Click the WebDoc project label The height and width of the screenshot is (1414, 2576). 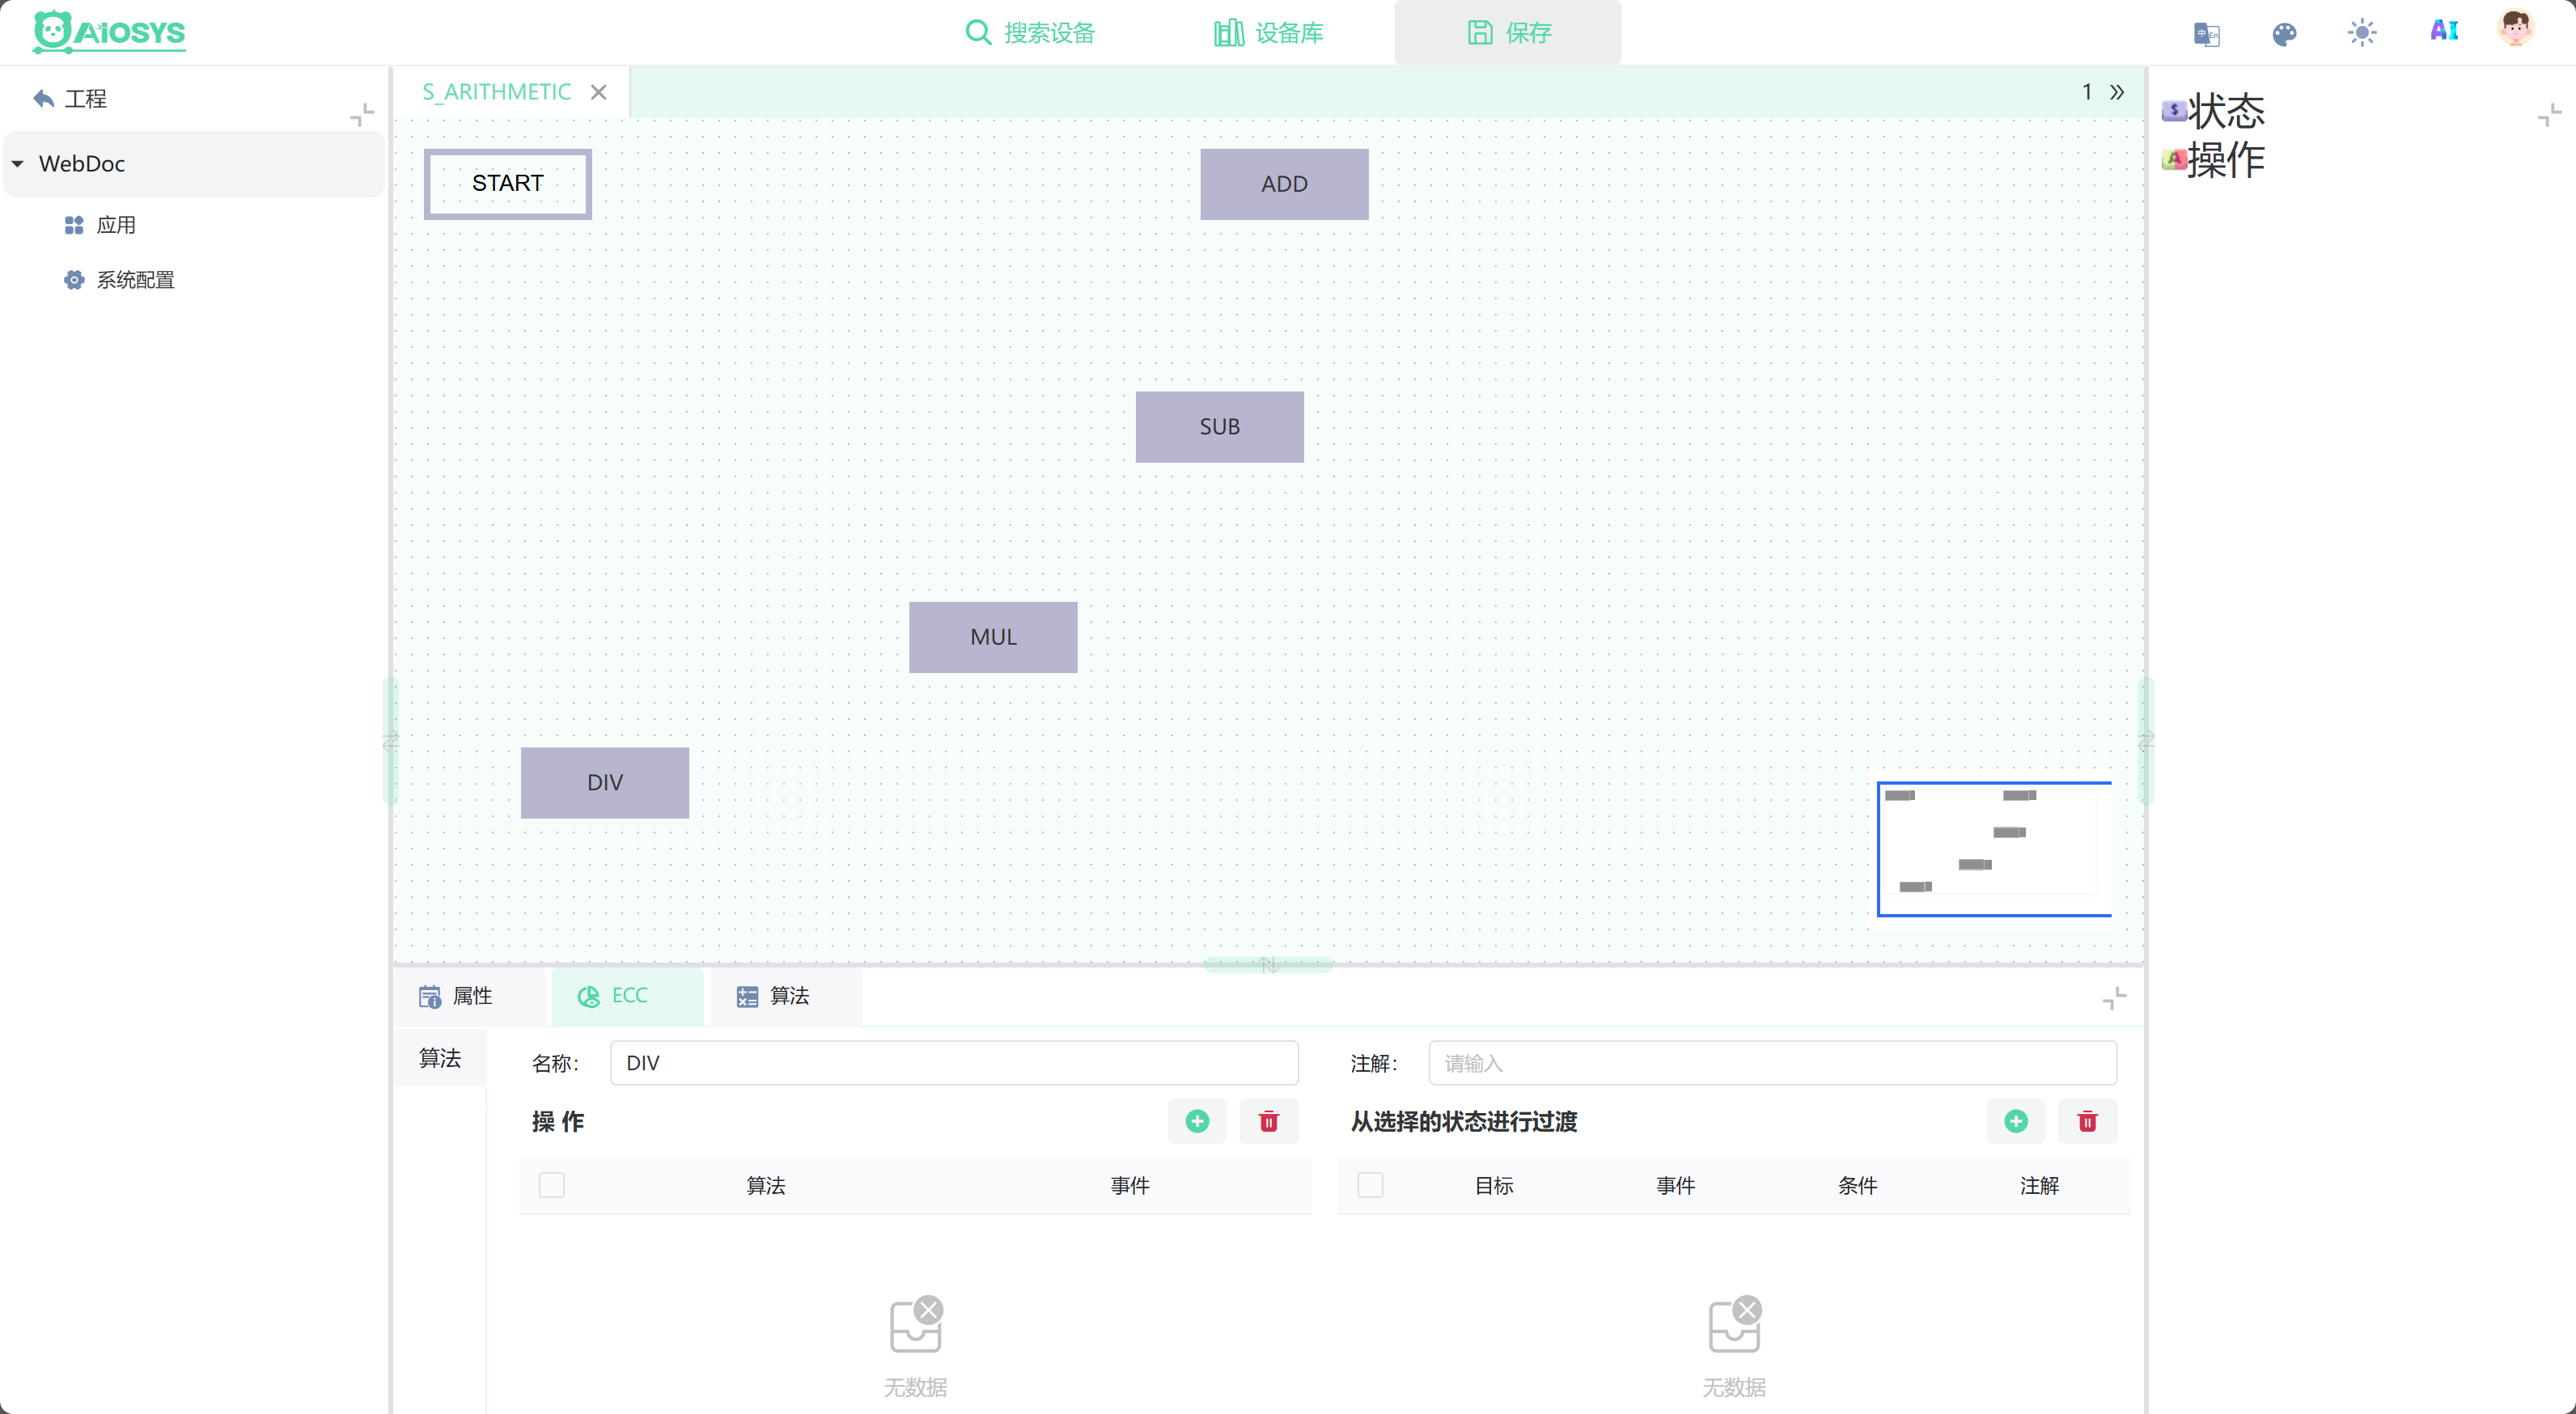[82, 163]
